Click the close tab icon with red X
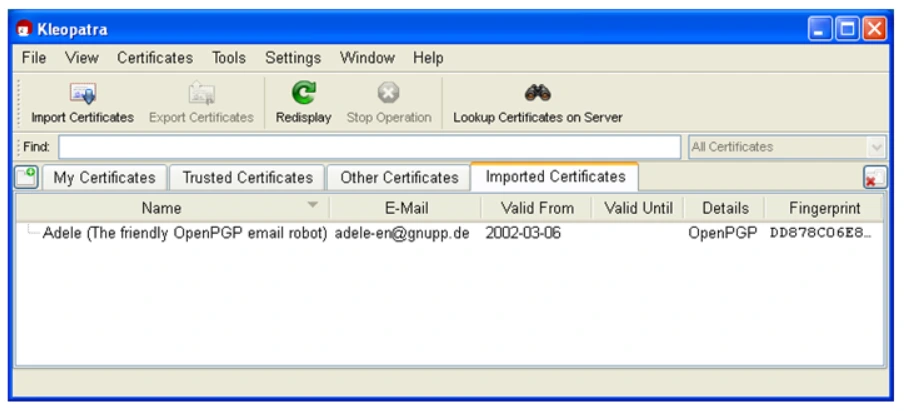 point(875,177)
